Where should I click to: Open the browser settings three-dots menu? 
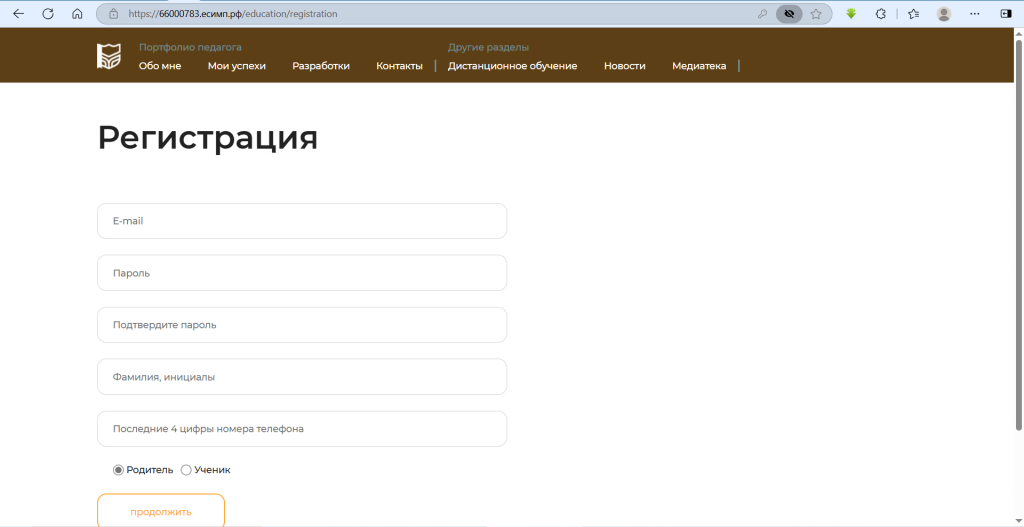tap(975, 14)
